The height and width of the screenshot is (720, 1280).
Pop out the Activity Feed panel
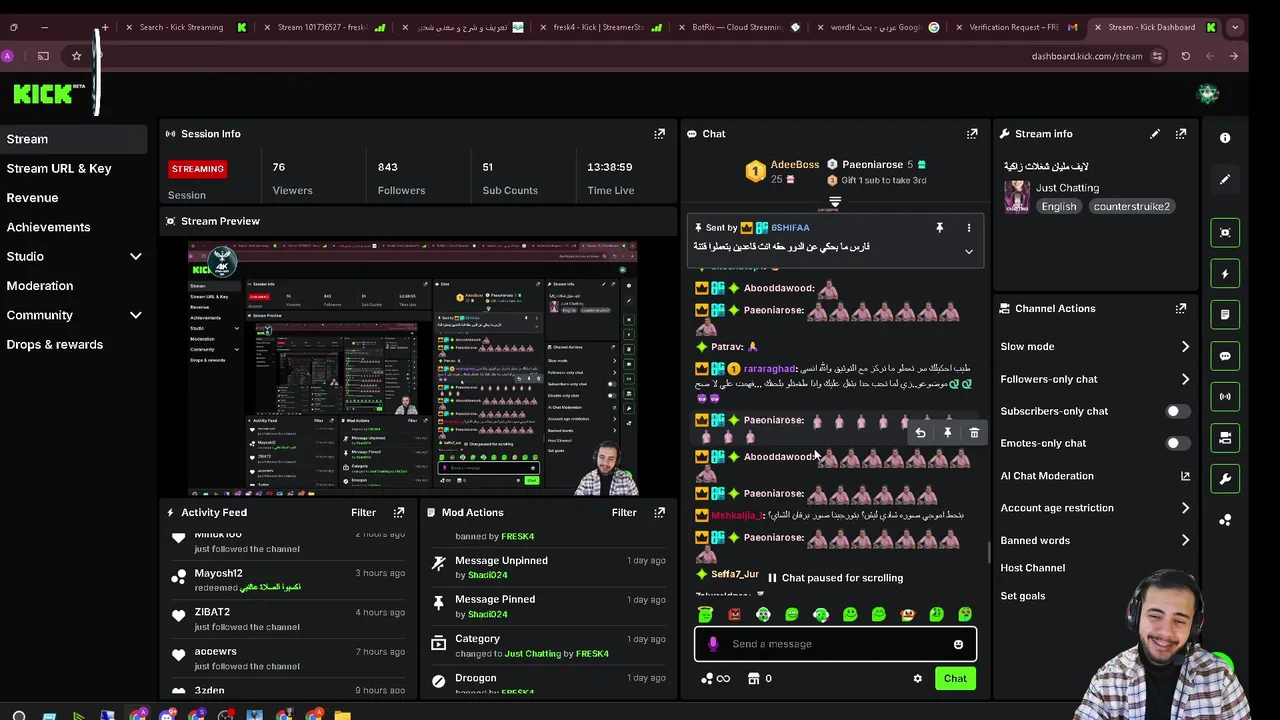[x=399, y=513]
